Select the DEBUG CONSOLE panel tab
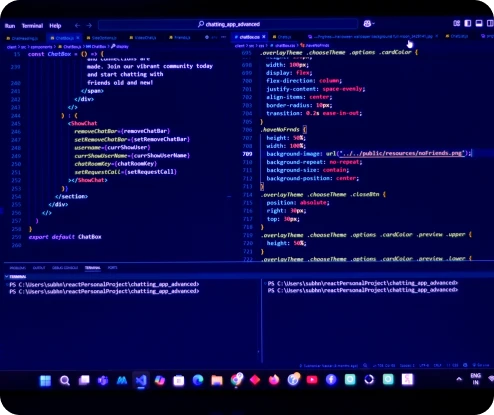 click(x=65, y=268)
